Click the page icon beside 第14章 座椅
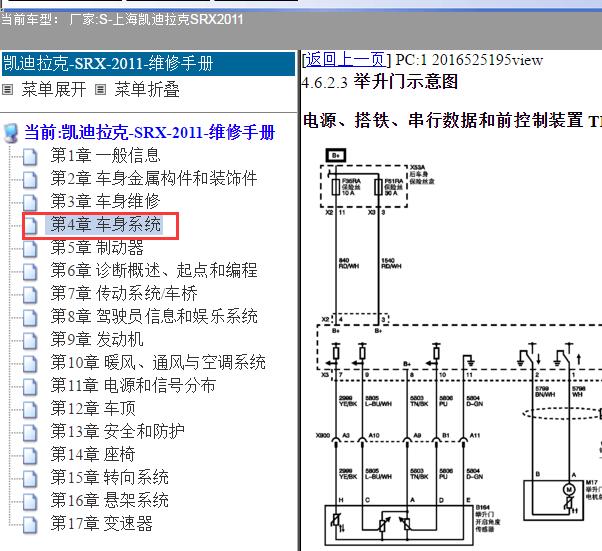602x551 pixels. [30, 456]
